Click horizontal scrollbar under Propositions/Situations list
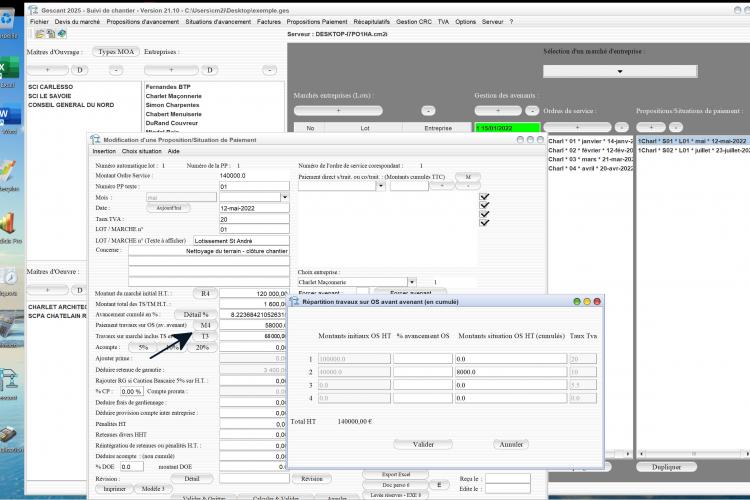The height and width of the screenshot is (500, 750). pos(693,453)
